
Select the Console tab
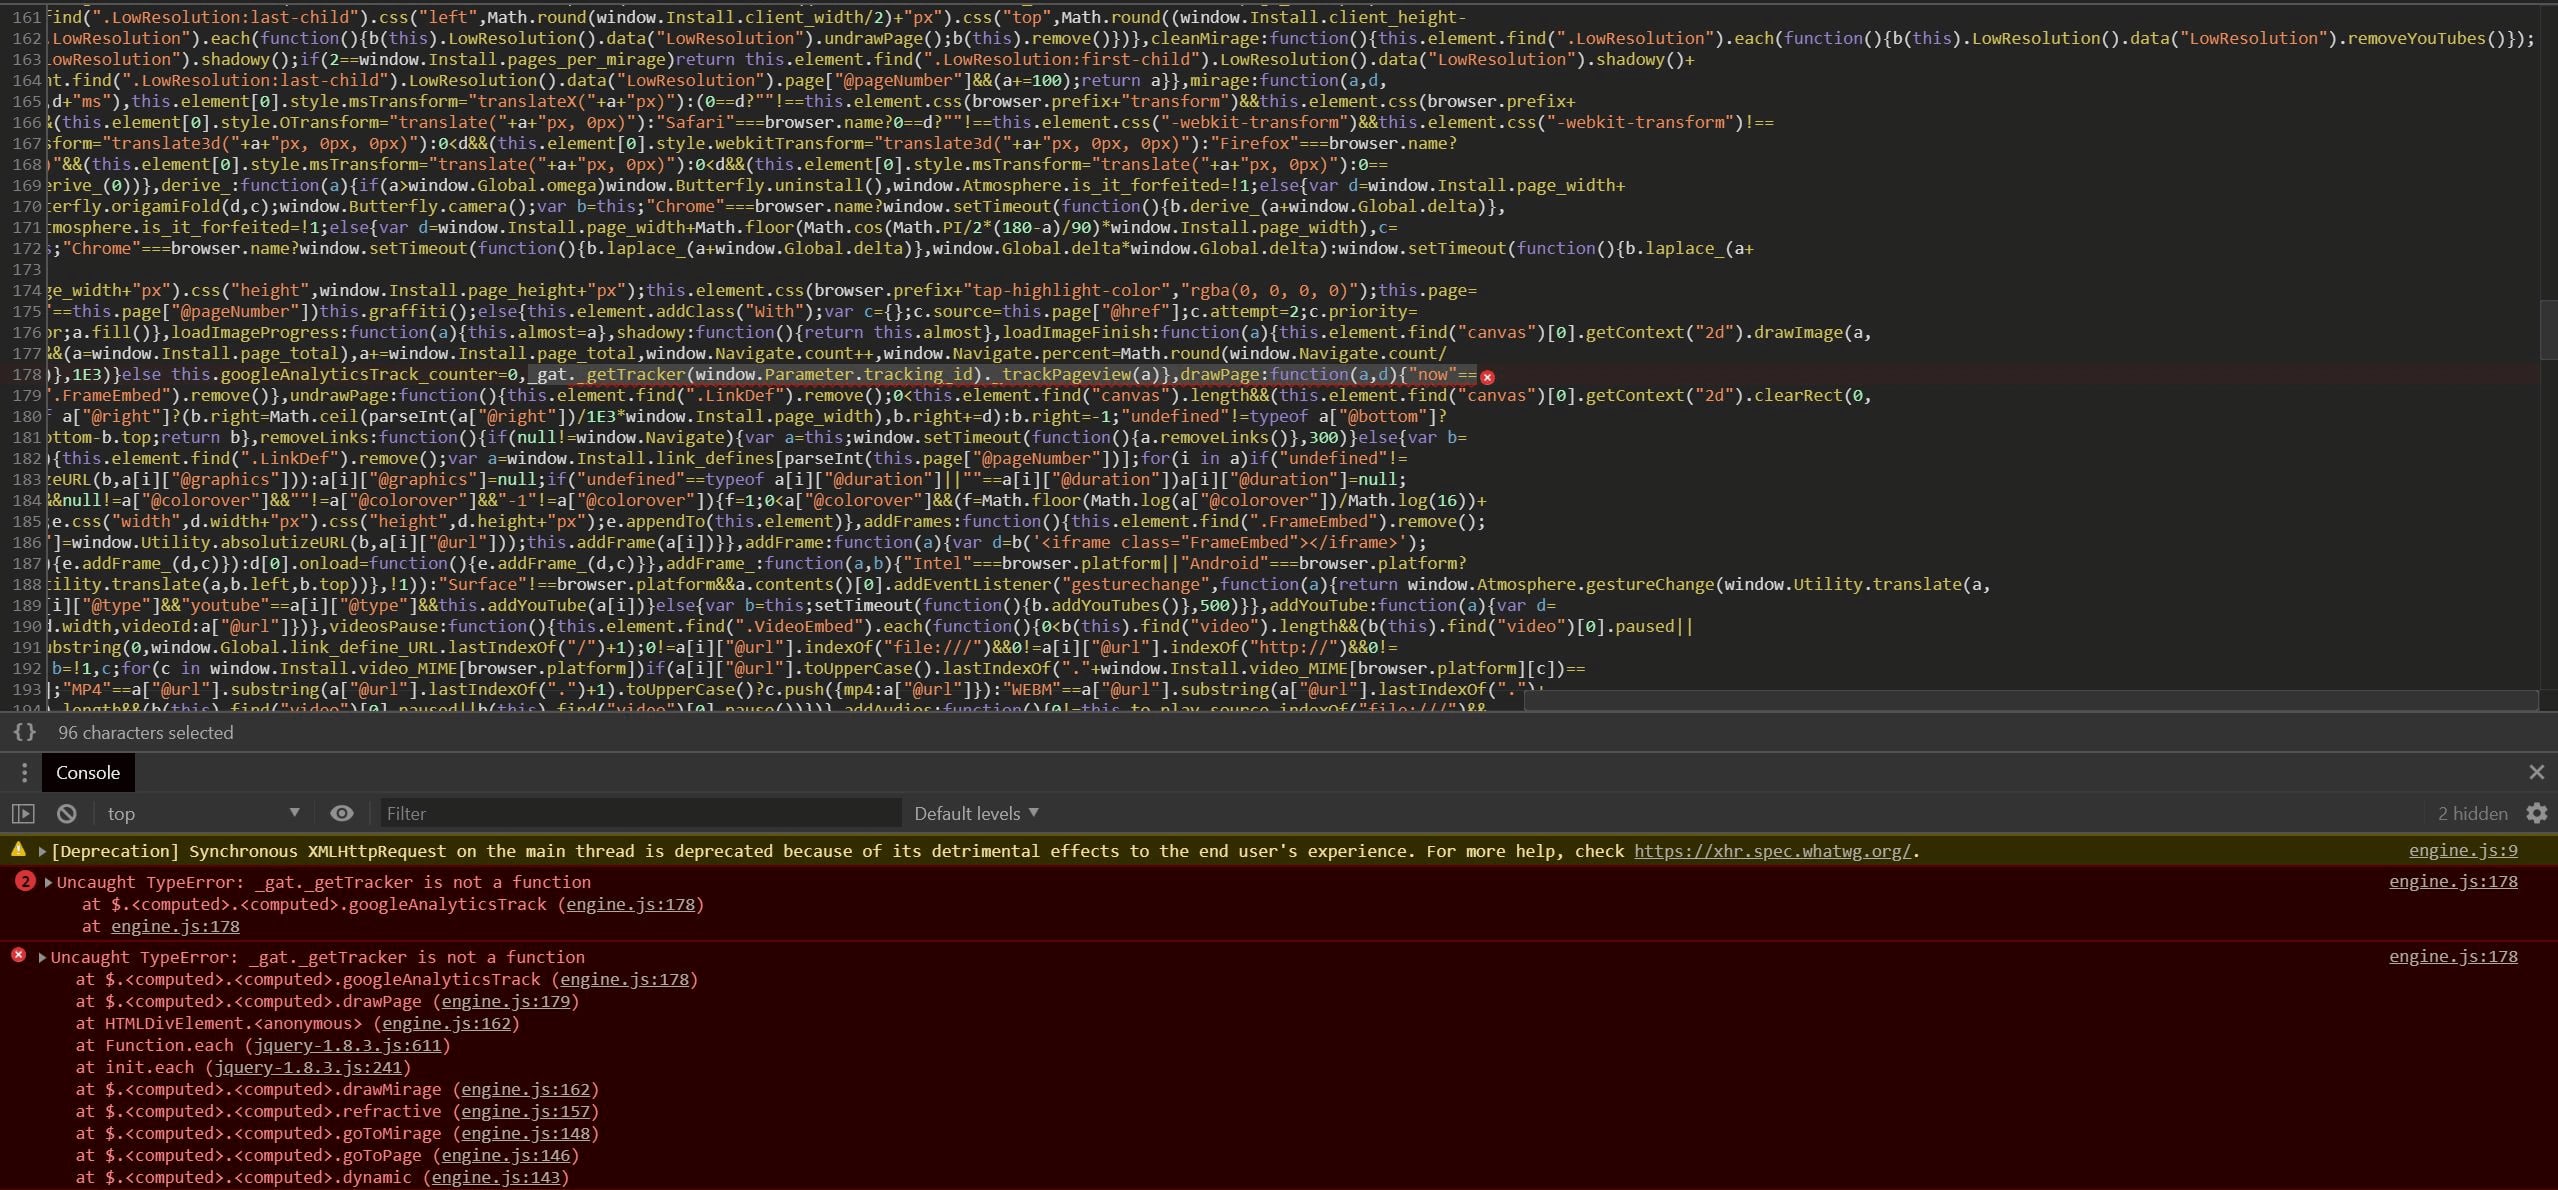pos(88,772)
